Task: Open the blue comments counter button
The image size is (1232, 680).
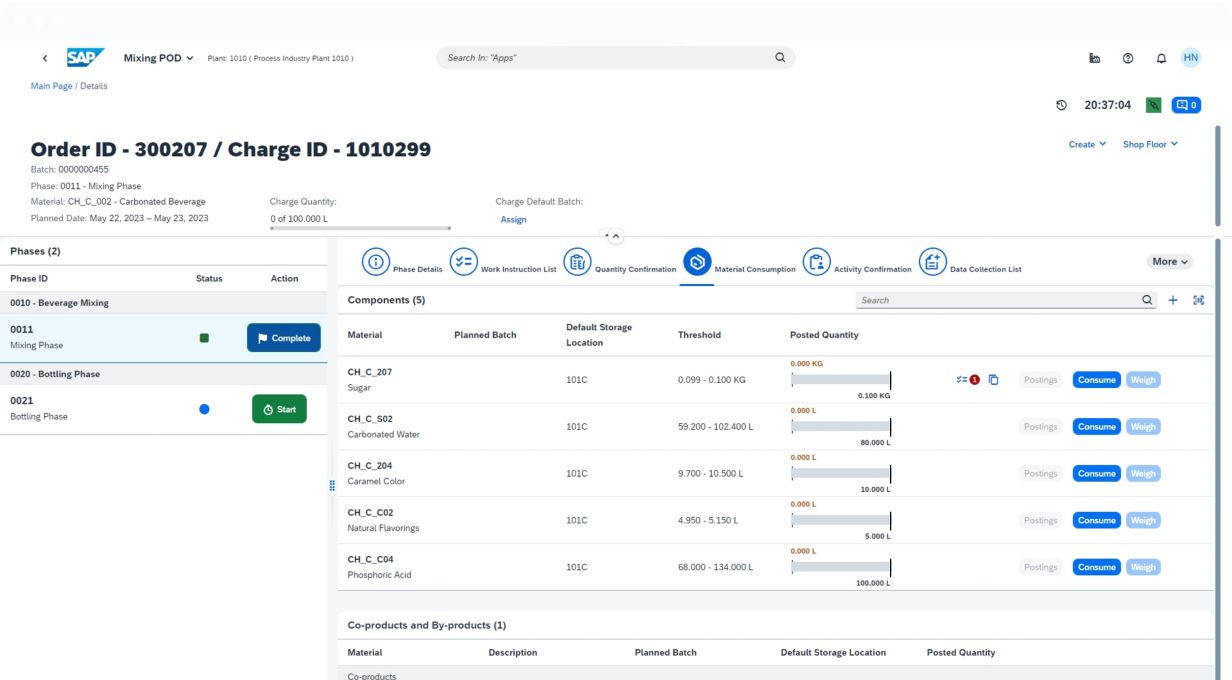Action: pyautogui.click(x=1186, y=105)
